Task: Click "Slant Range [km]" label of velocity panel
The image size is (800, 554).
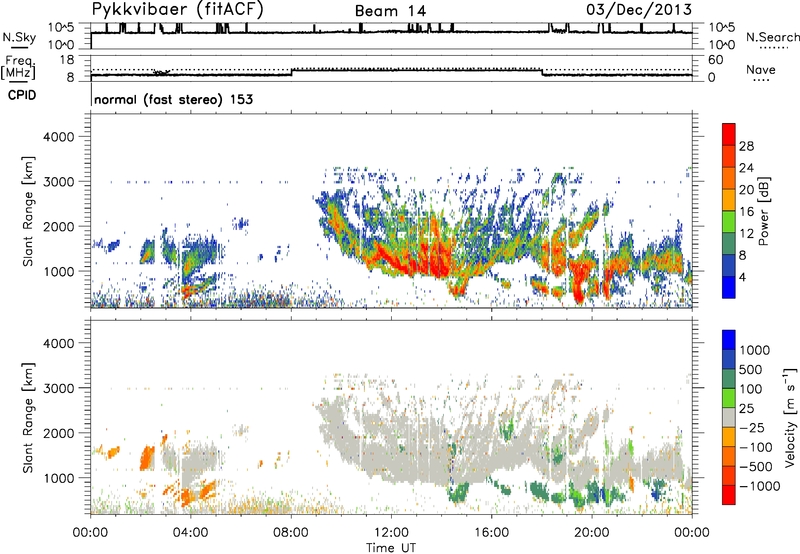Action: tap(28, 418)
